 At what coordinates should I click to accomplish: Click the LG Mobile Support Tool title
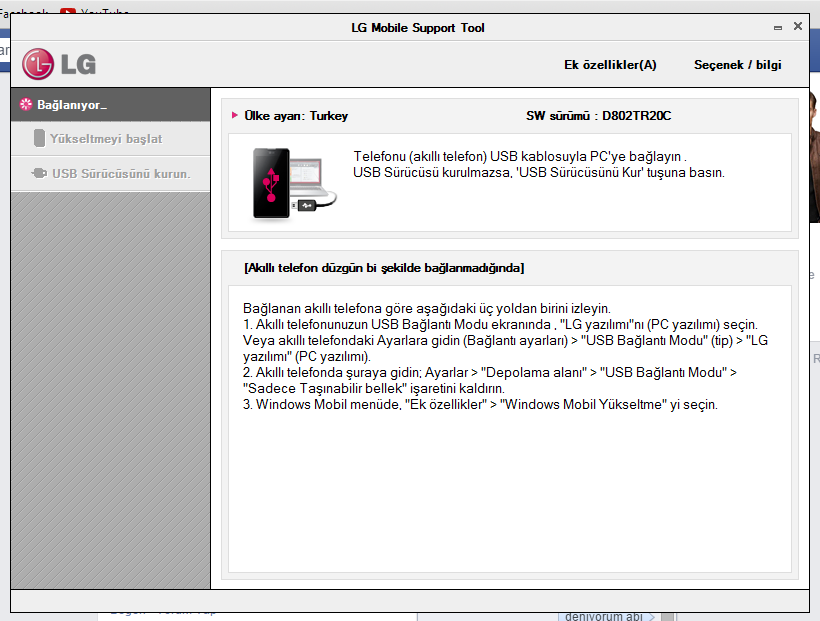(418, 28)
